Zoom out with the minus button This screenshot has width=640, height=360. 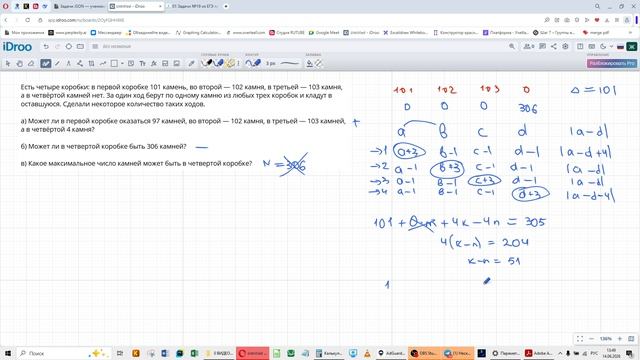[x=591, y=339]
